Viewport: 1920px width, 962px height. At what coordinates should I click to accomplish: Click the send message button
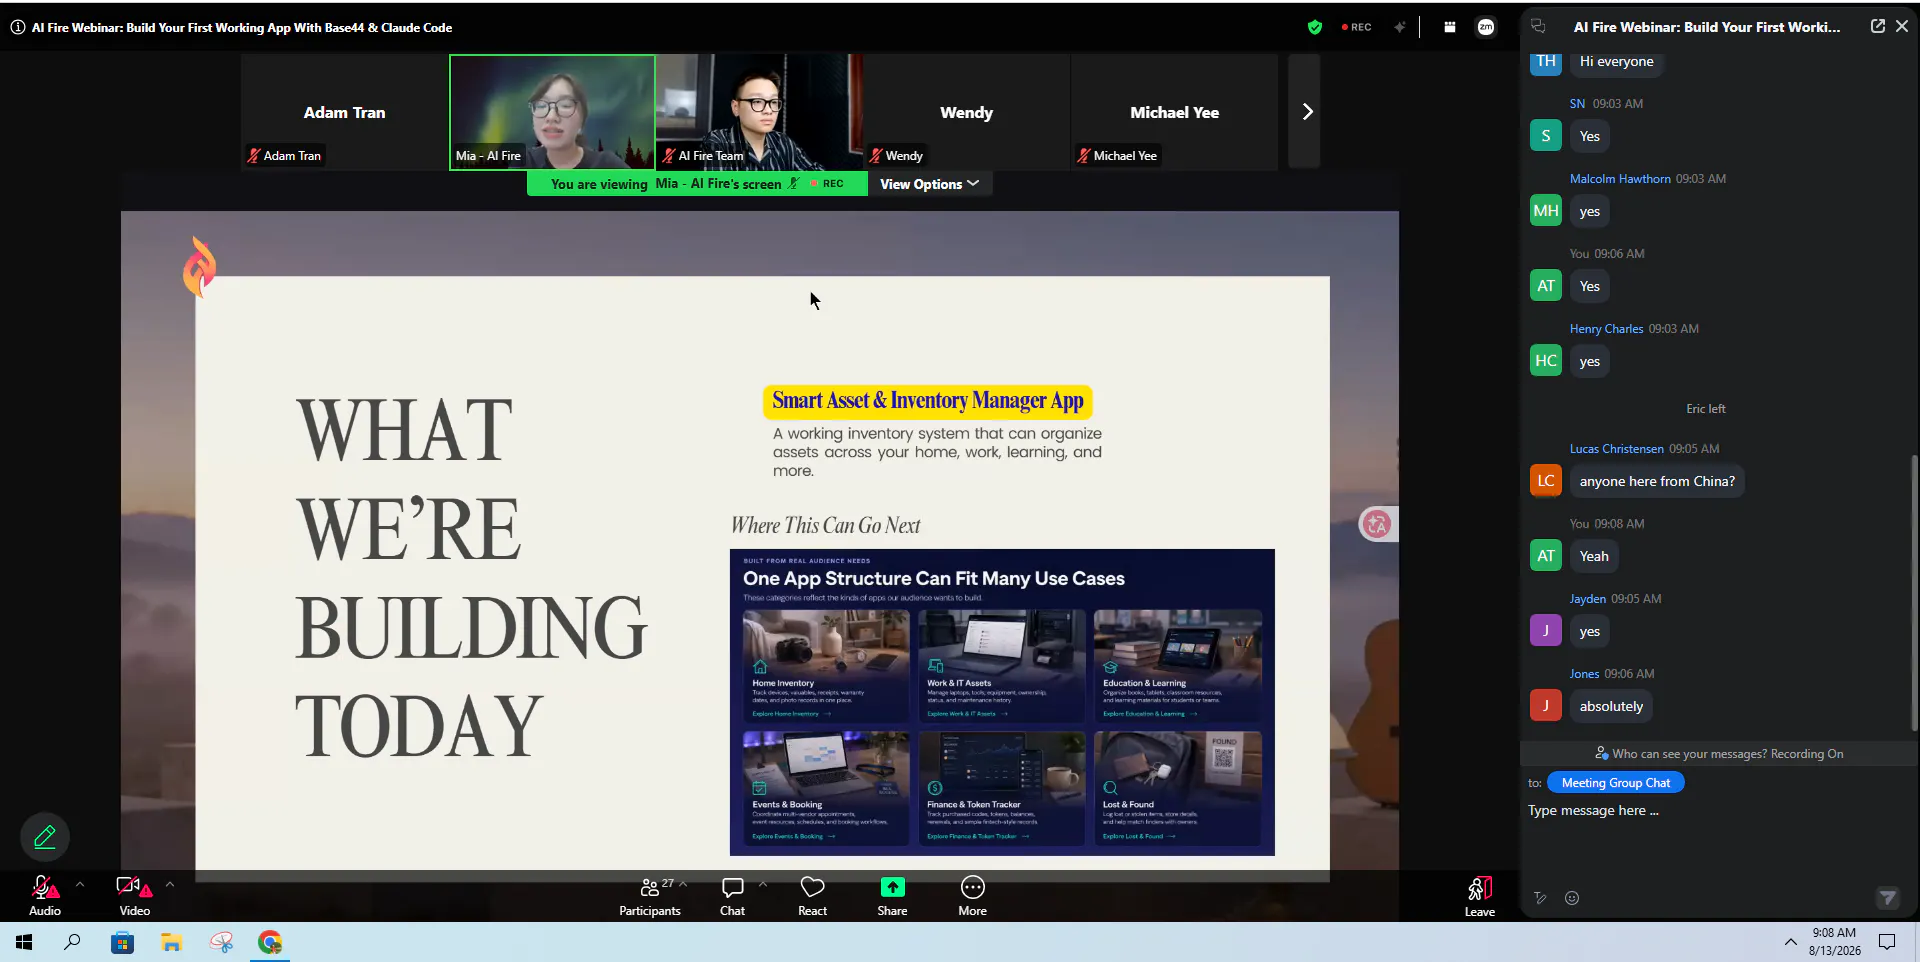pos(1887,898)
